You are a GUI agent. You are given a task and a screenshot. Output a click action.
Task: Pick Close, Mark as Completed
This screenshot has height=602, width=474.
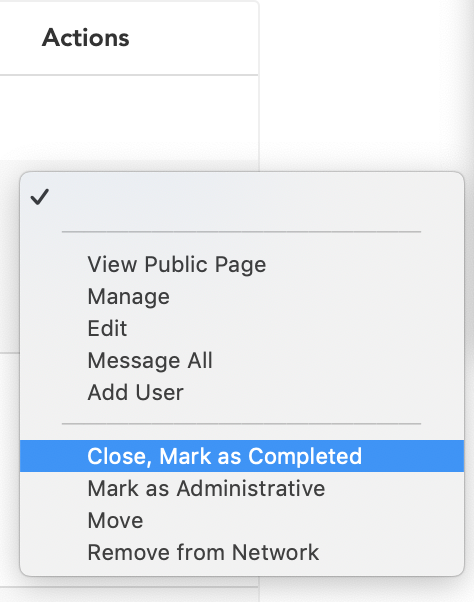[242, 456]
